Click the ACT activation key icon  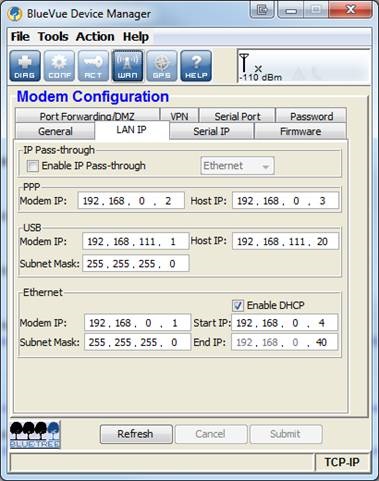[93, 66]
